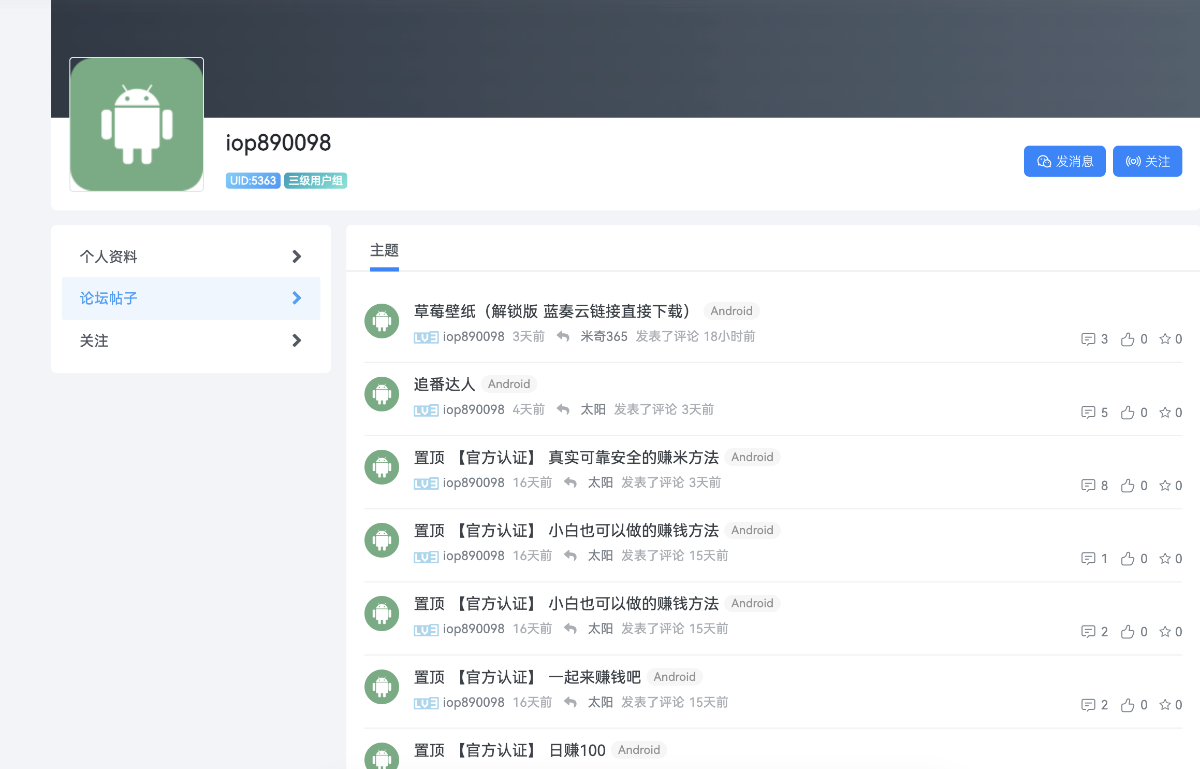This screenshot has width=1200, height=769.
Task: Click Android tag on 追番达人 post
Action: click(509, 384)
